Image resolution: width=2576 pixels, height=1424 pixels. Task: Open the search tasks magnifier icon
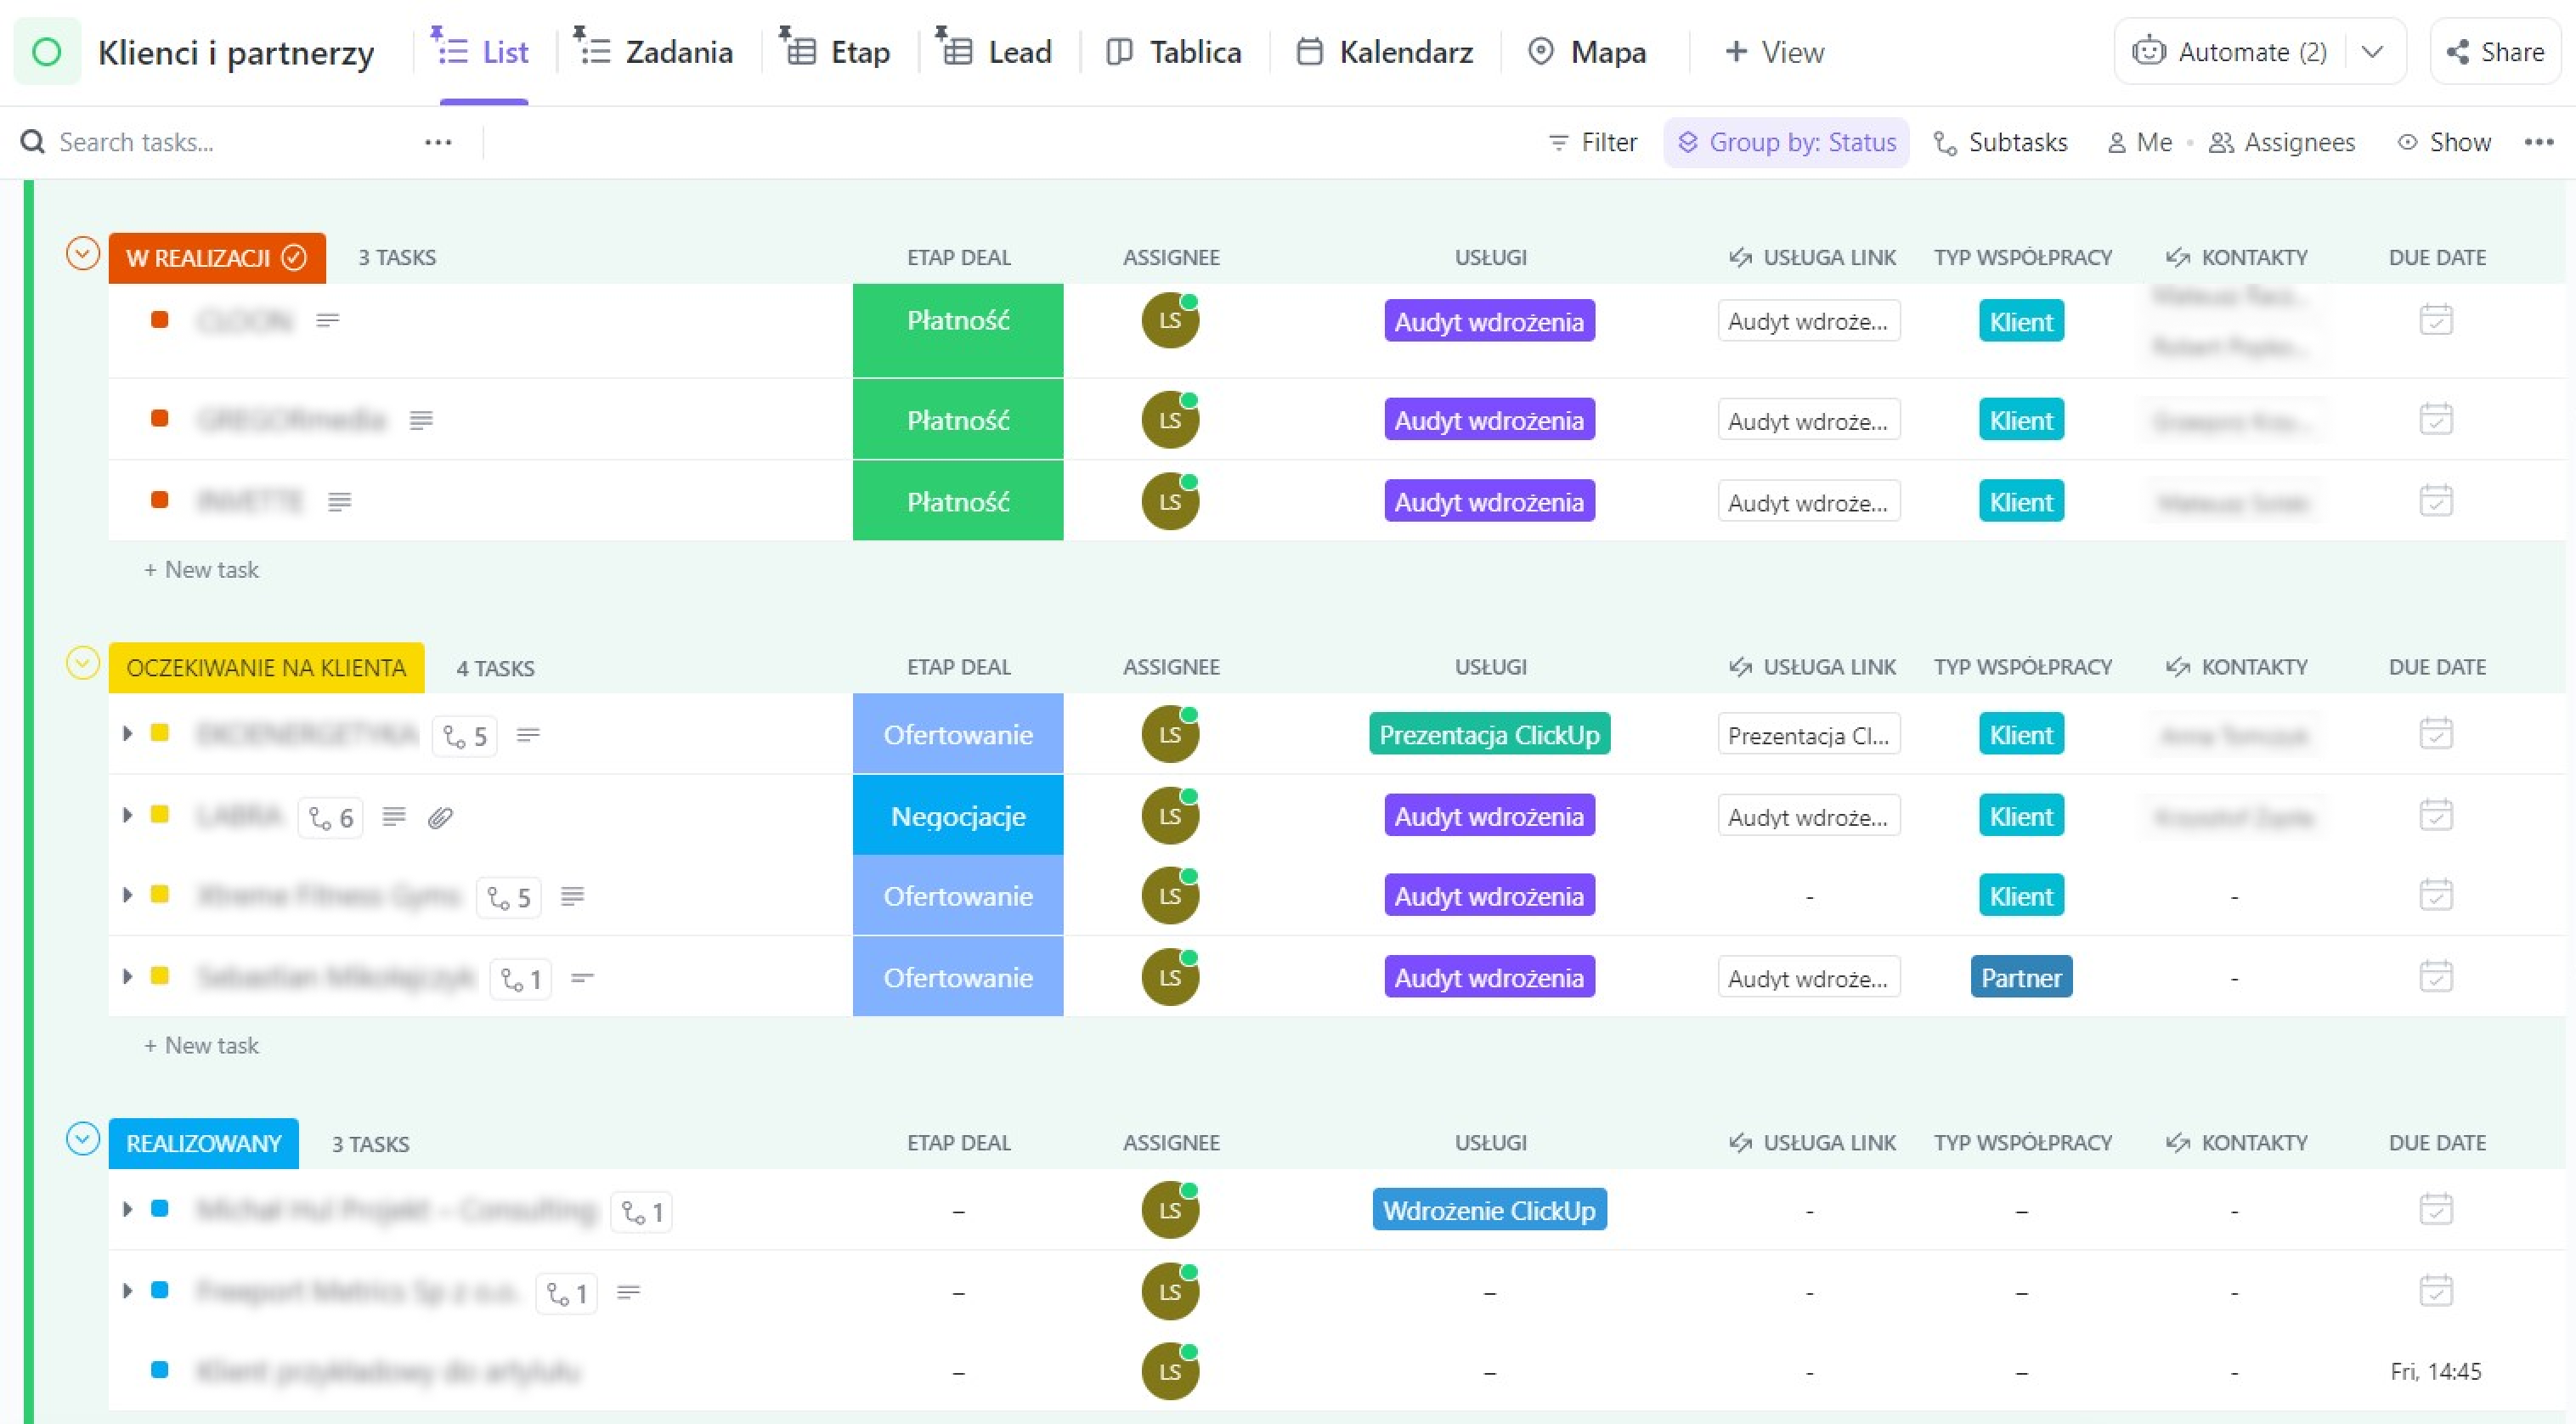click(32, 142)
